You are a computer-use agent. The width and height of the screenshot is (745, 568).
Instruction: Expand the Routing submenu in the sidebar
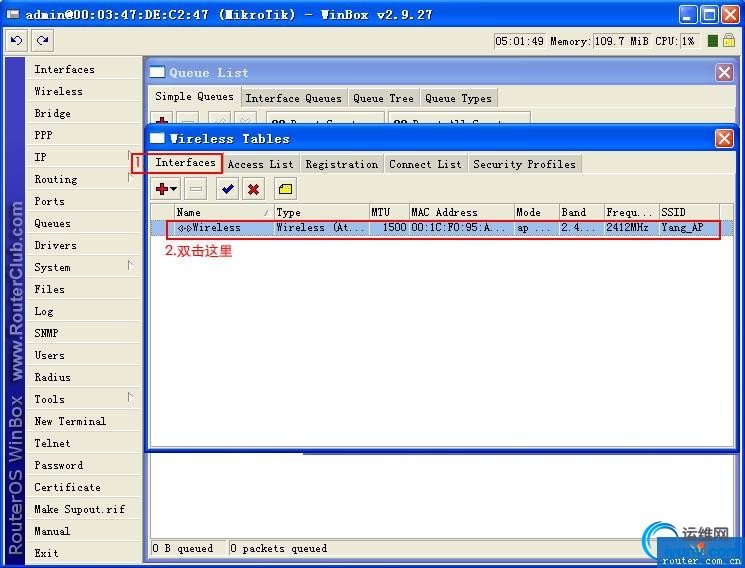click(x=83, y=179)
